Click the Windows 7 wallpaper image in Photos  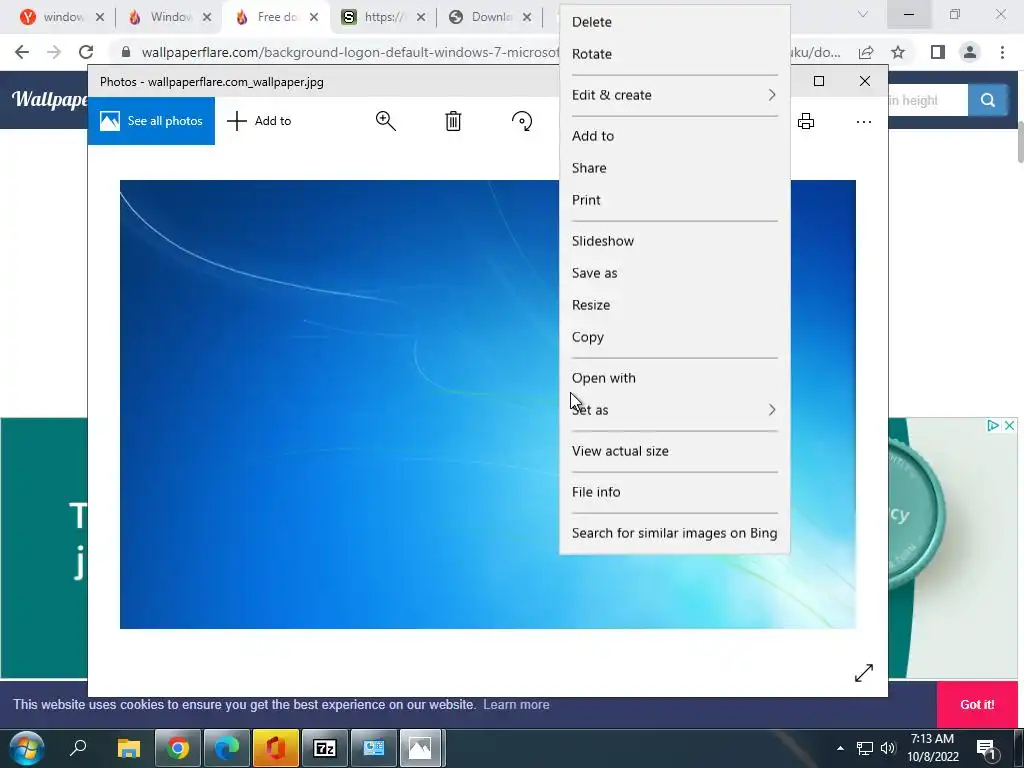(340, 404)
